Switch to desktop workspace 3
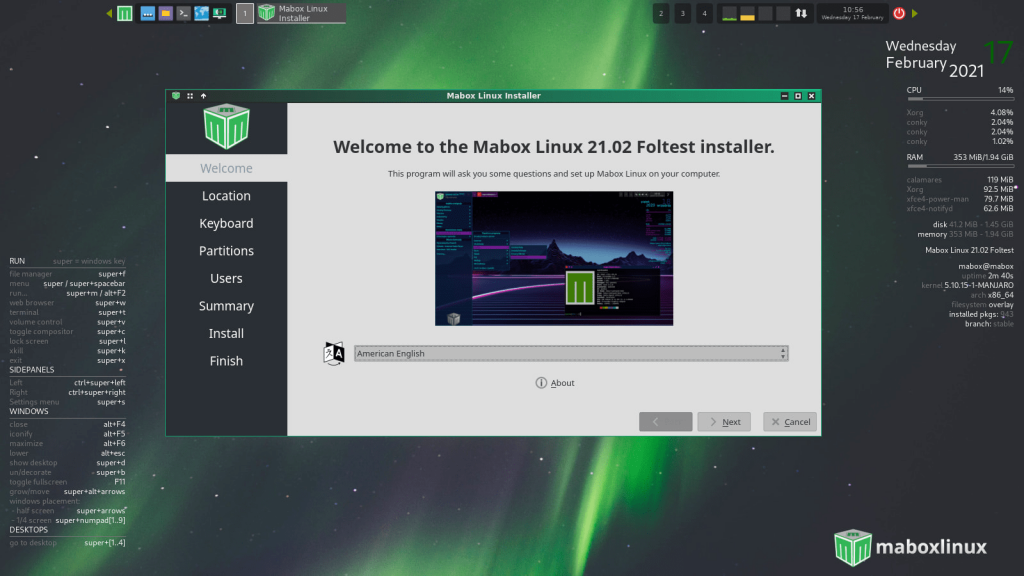The width and height of the screenshot is (1024, 576). point(682,13)
